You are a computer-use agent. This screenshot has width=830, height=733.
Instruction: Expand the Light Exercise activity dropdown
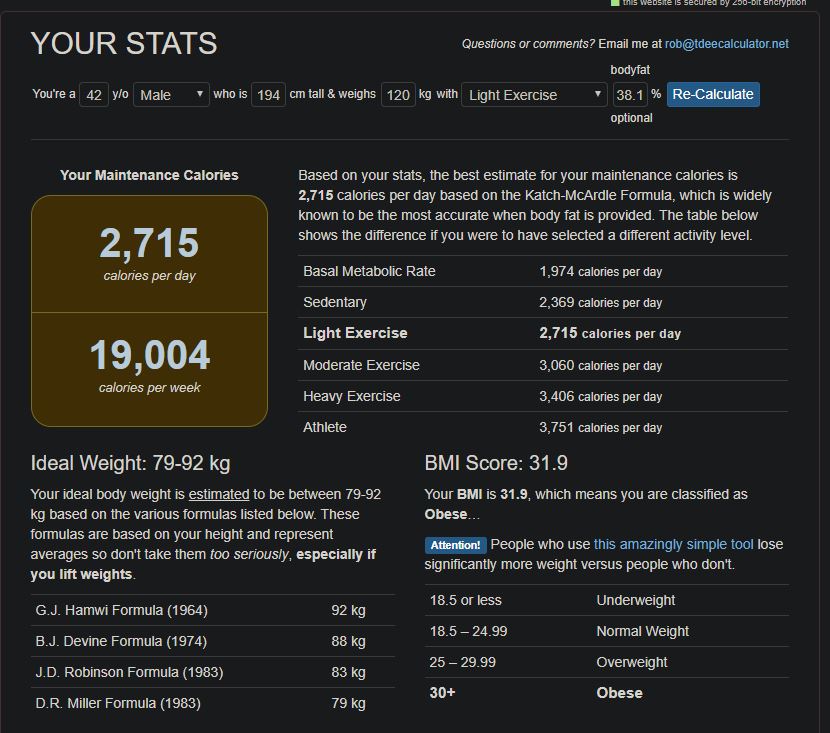534,95
